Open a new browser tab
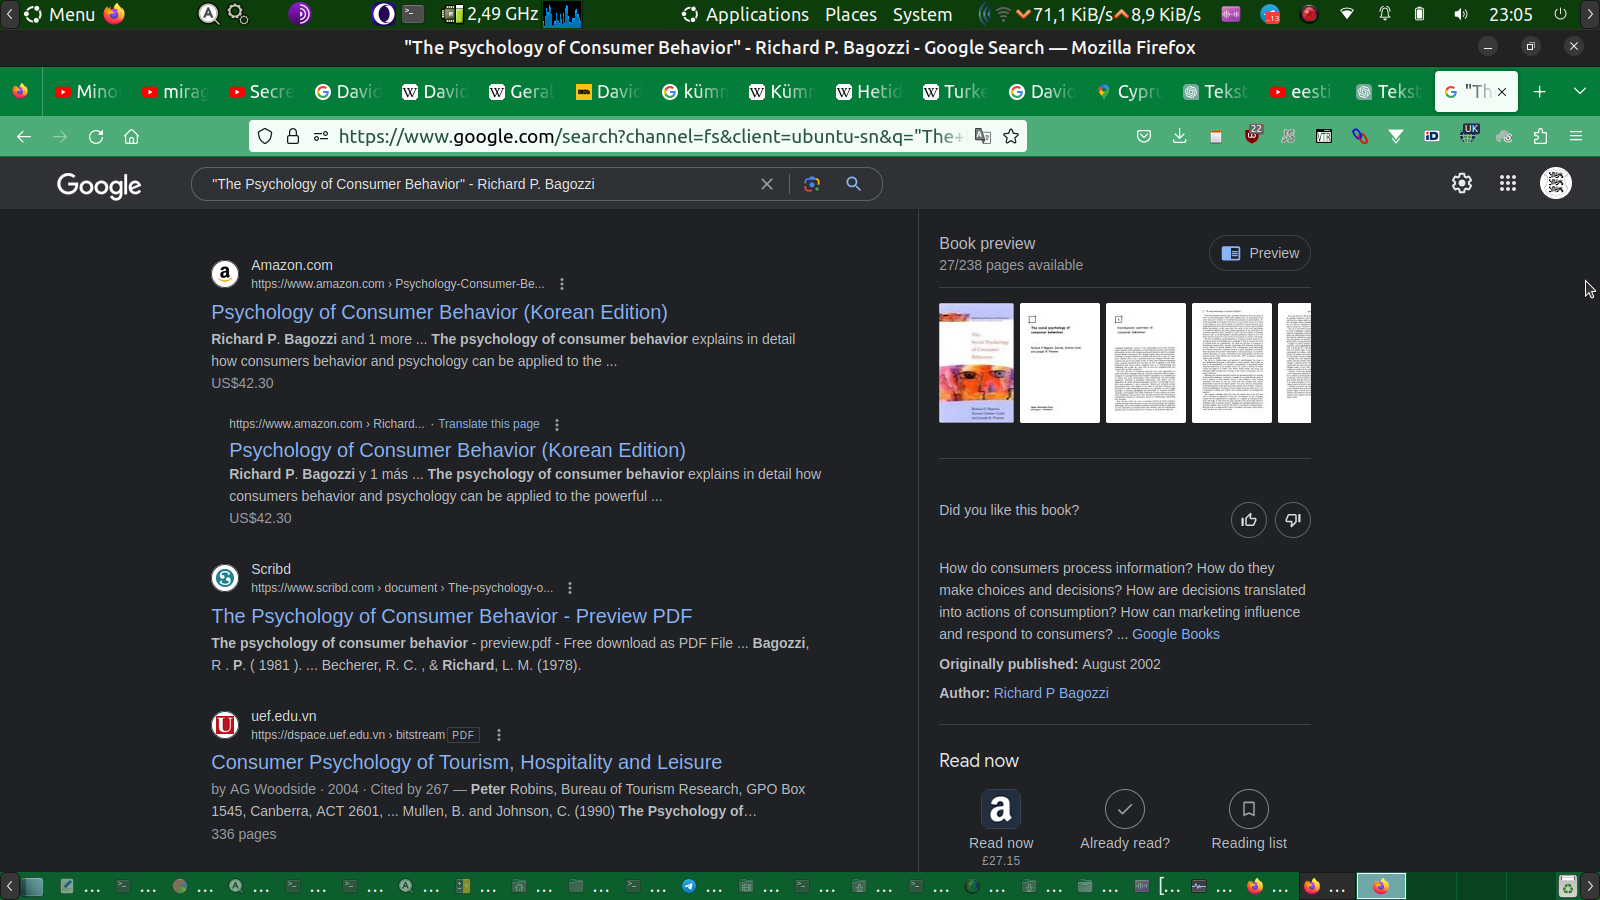The width and height of the screenshot is (1600, 900). point(1540,91)
